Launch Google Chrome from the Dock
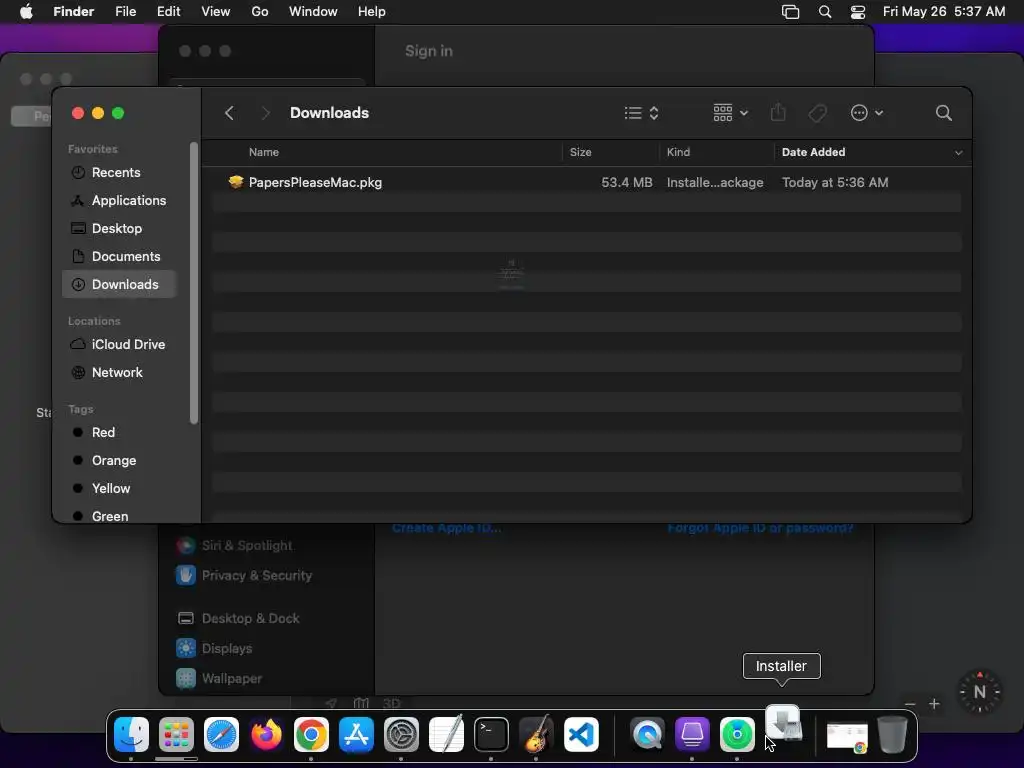The image size is (1024, 768). pyautogui.click(x=312, y=734)
